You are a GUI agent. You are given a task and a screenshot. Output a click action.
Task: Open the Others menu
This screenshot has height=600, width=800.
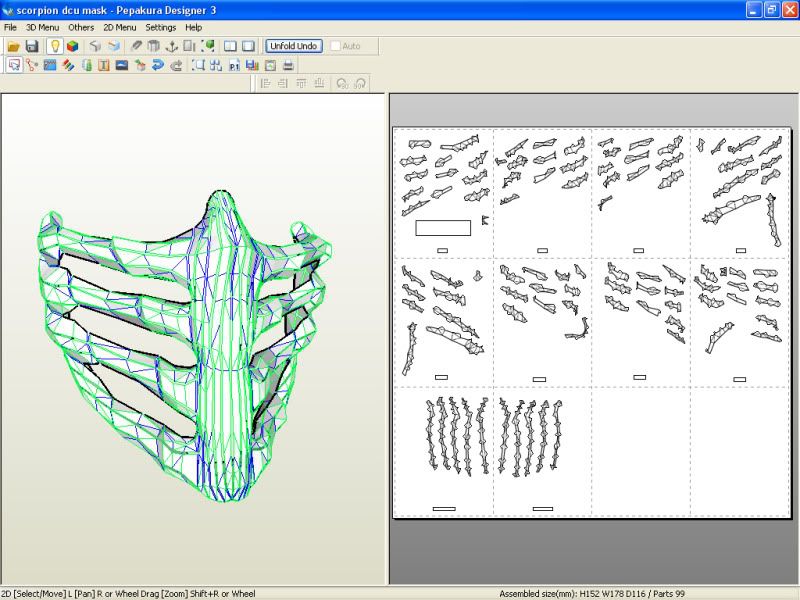click(81, 28)
